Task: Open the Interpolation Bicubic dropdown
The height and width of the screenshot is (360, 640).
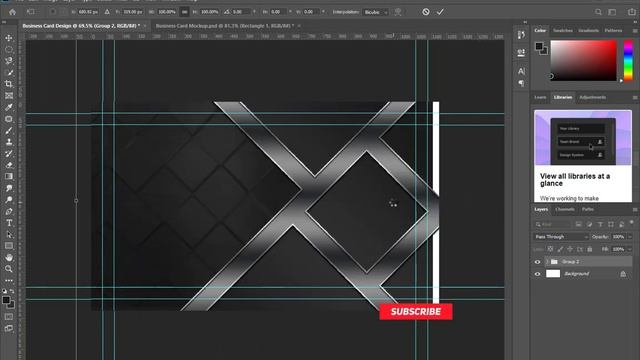Action: [x=376, y=12]
